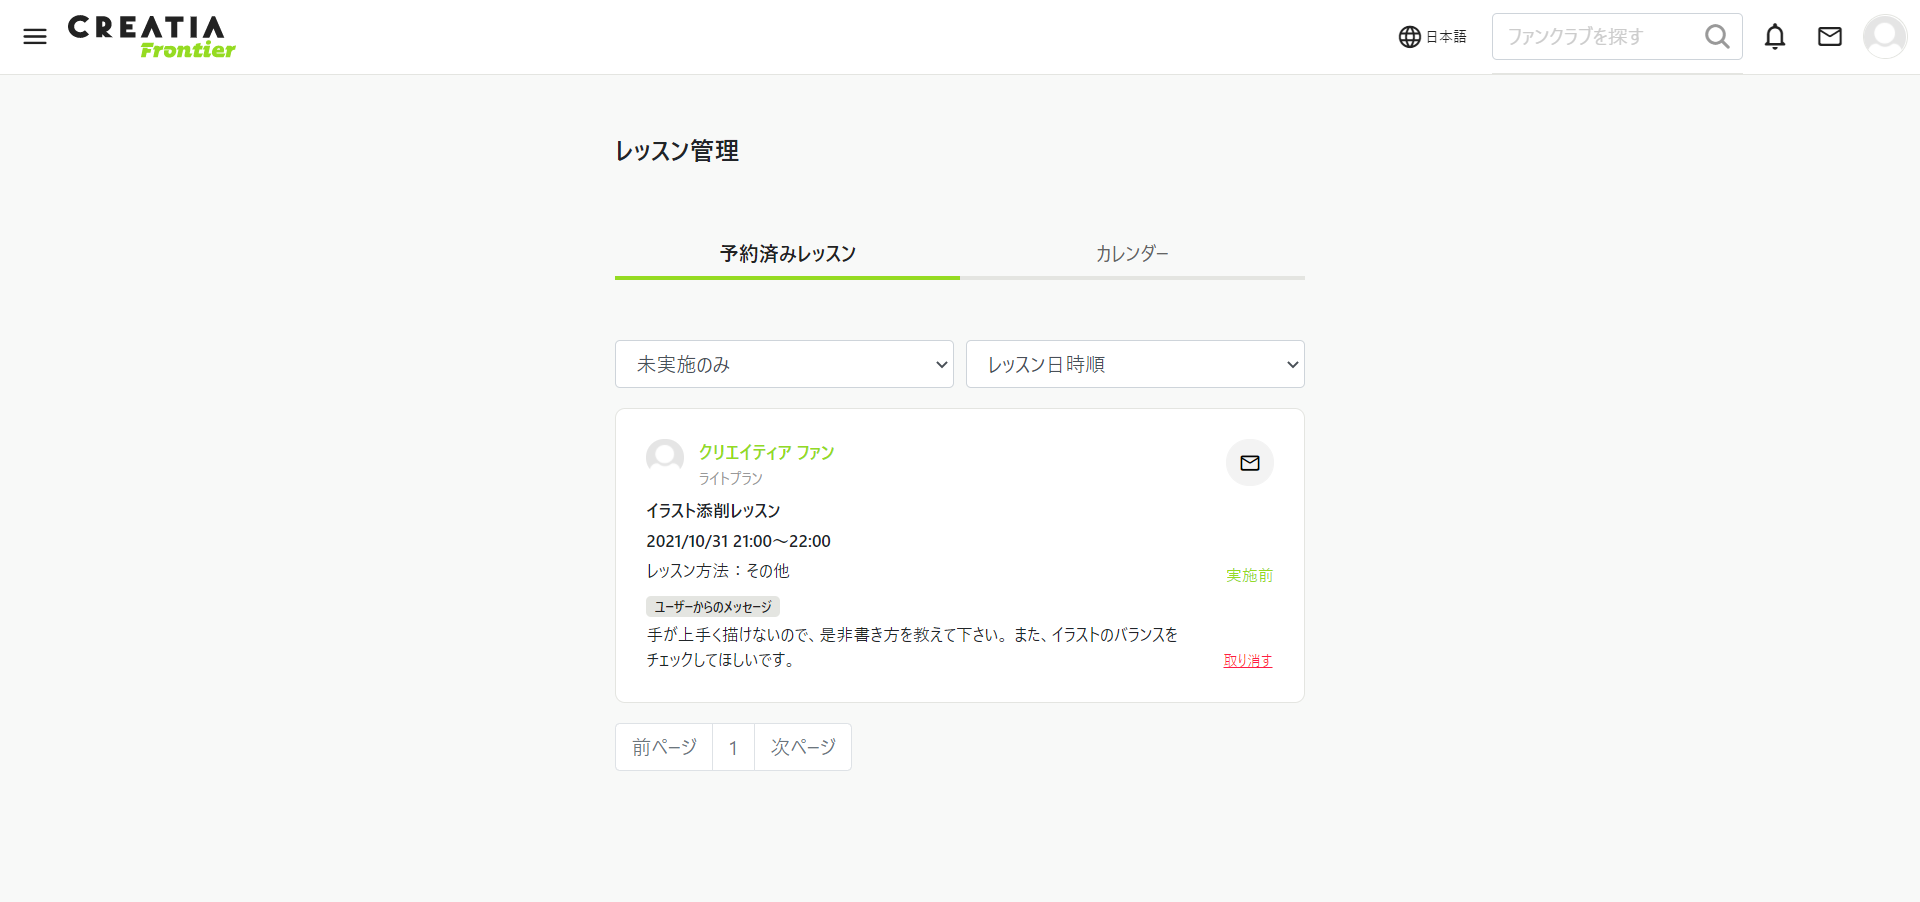Image resolution: width=1920 pixels, height=902 pixels.
Task: Switch to the カレンダー tab
Action: pyautogui.click(x=1132, y=253)
